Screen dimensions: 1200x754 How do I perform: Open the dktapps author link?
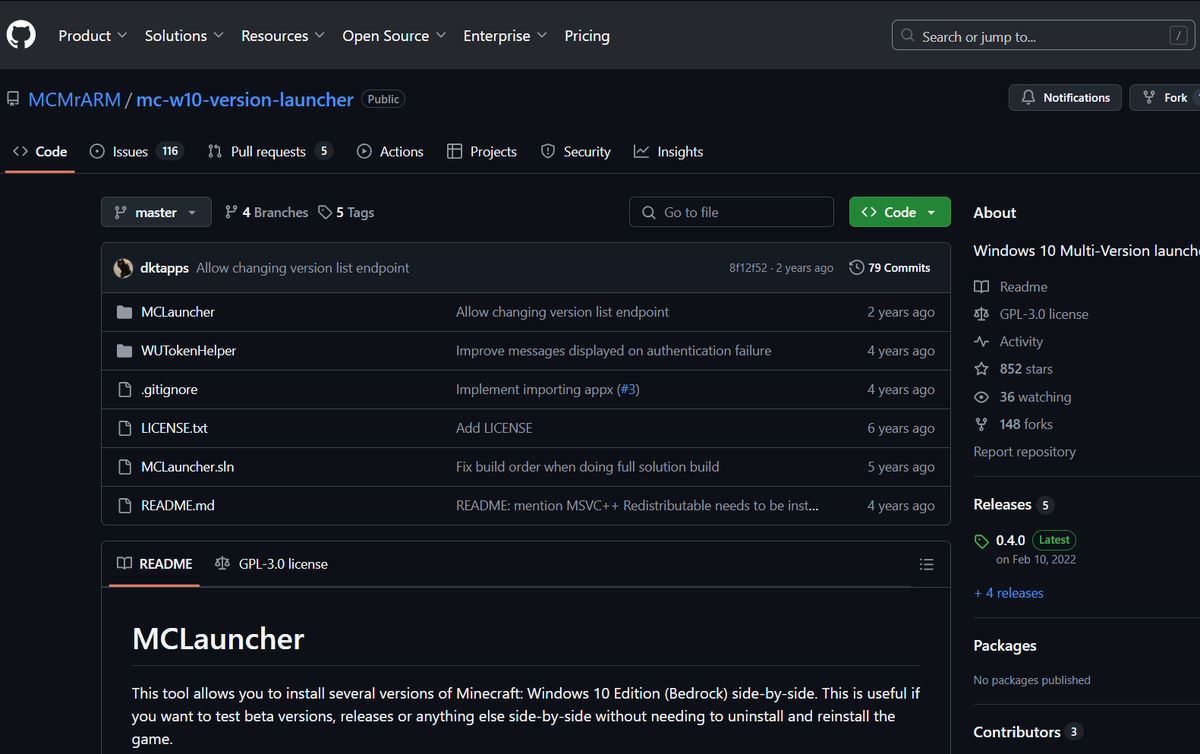pos(165,268)
